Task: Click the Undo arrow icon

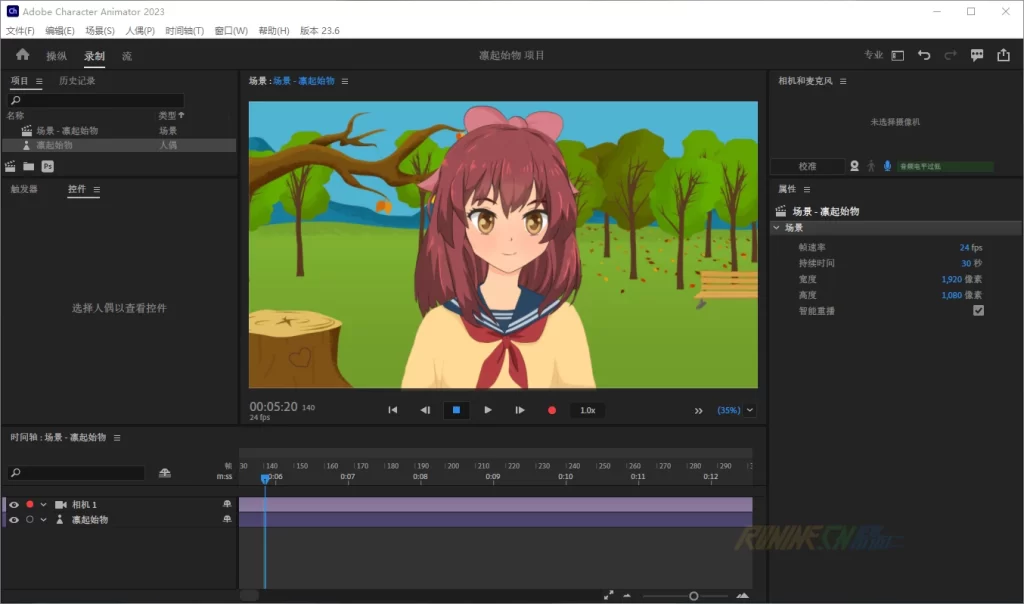Action: (x=924, y=55)
